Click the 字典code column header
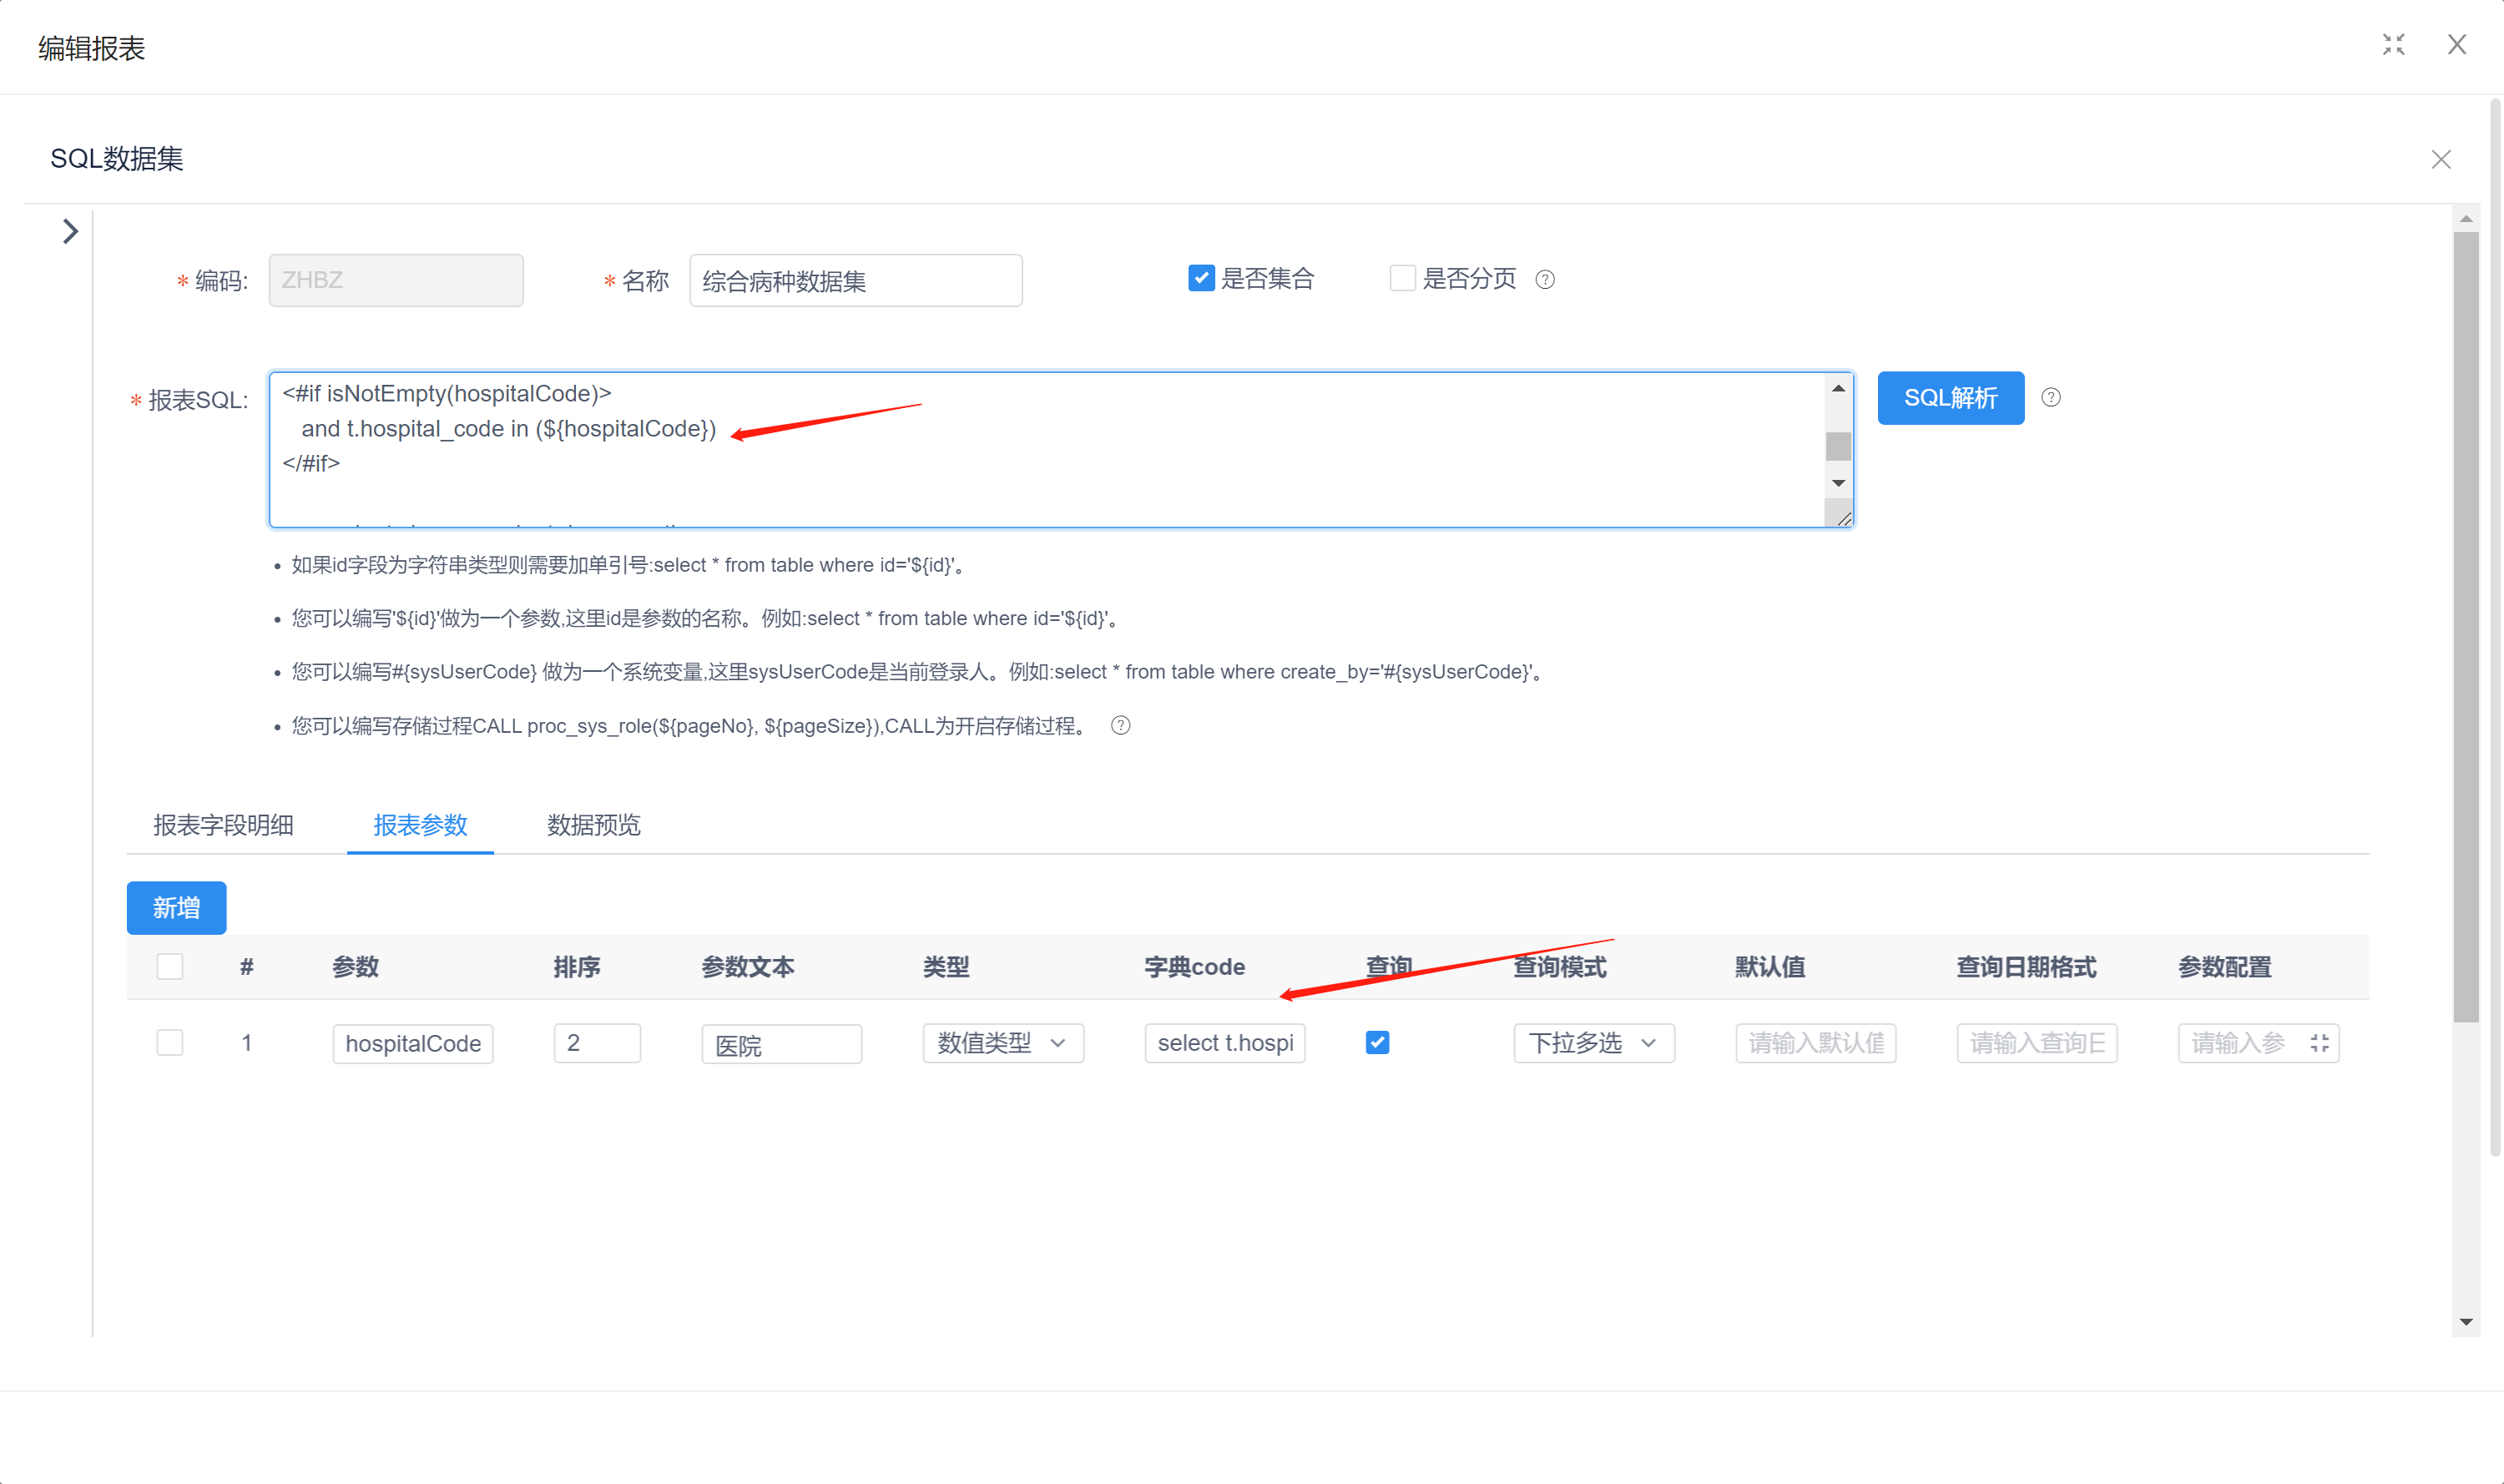2504x1484 pixels. click(x=1195, y=967)
